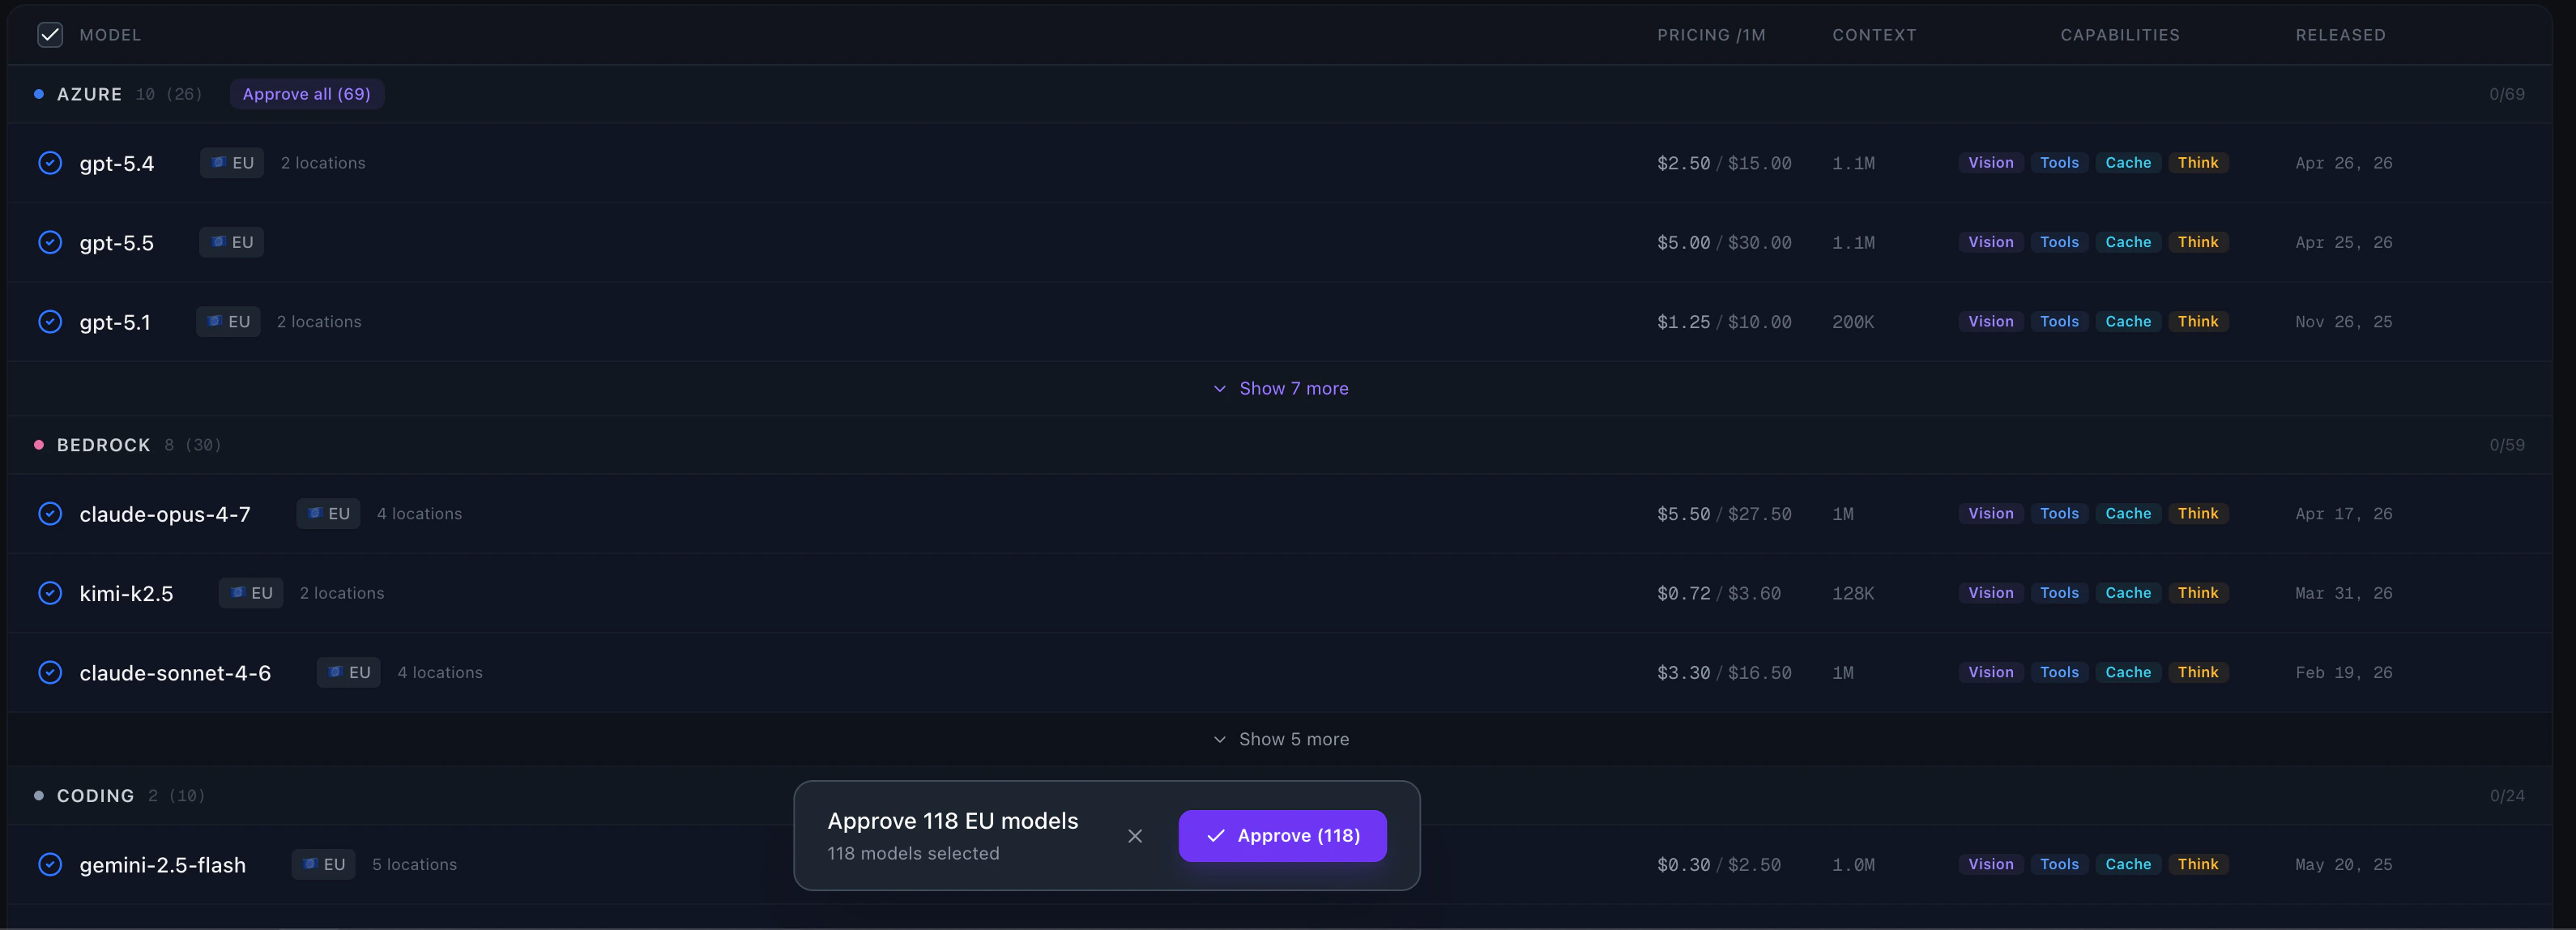Sort by the CAPABILITIES column header
2576x930 pixels.
(2120, 35)
